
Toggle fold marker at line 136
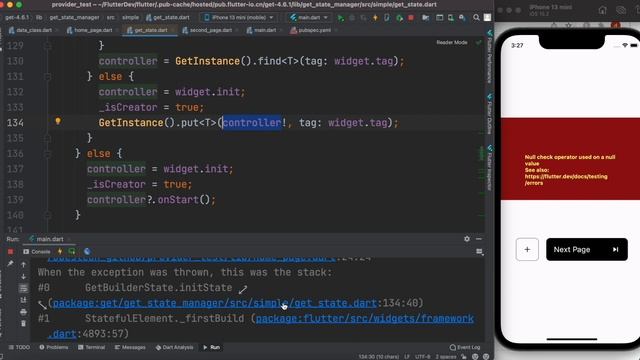[x=47, y=153]
